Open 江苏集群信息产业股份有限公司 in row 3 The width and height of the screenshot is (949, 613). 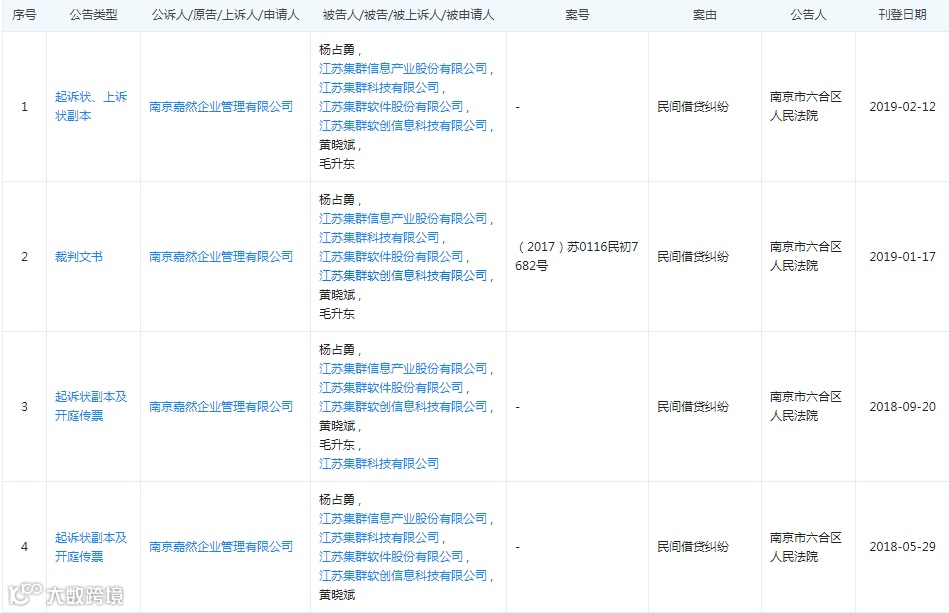403,369
